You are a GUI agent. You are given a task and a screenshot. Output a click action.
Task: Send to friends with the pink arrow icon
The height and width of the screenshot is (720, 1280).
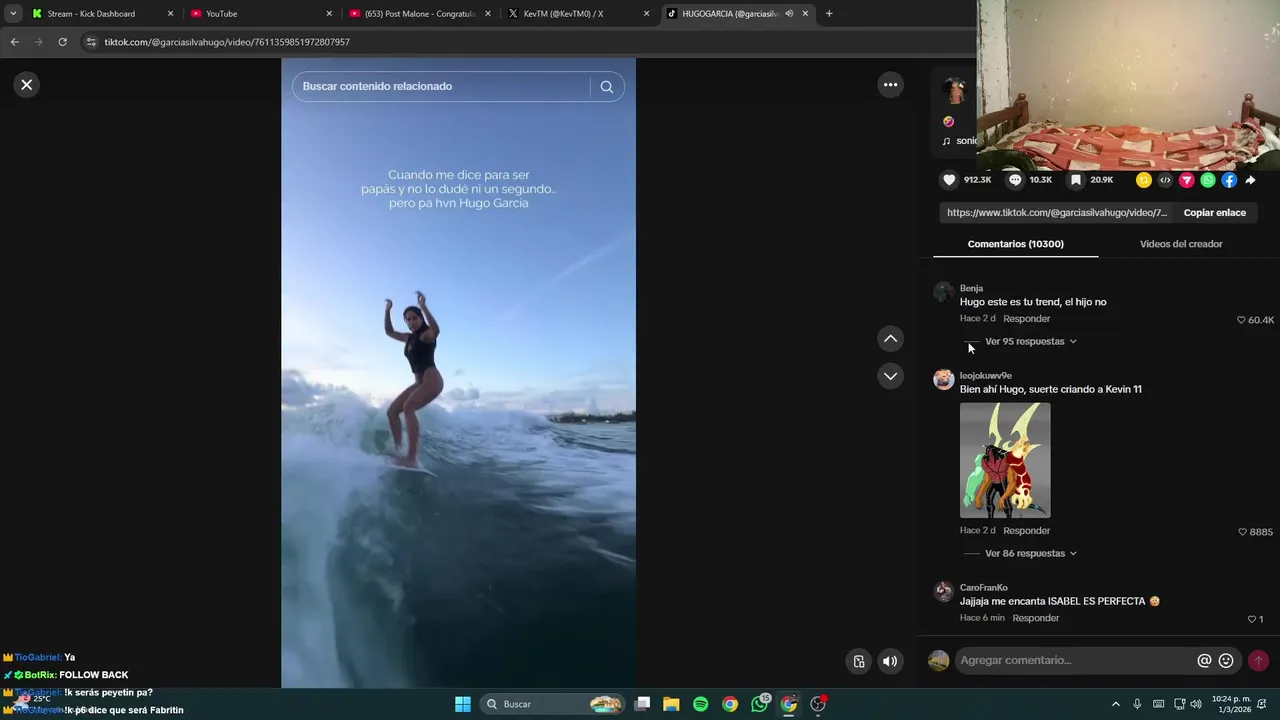click(x=1187, y=180)
